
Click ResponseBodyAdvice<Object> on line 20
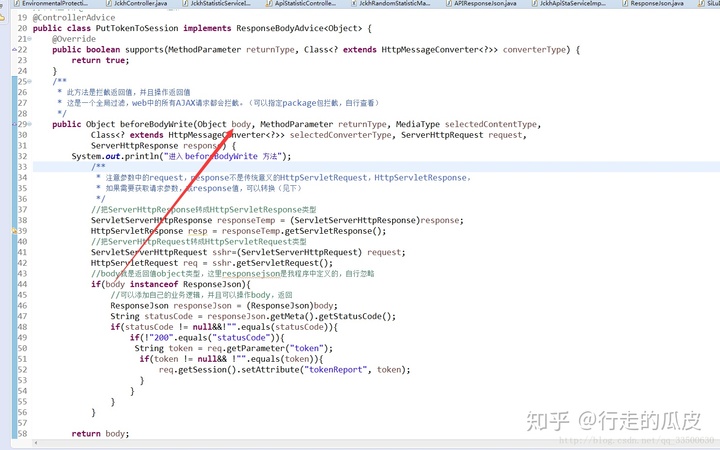[x=299, y=28]
